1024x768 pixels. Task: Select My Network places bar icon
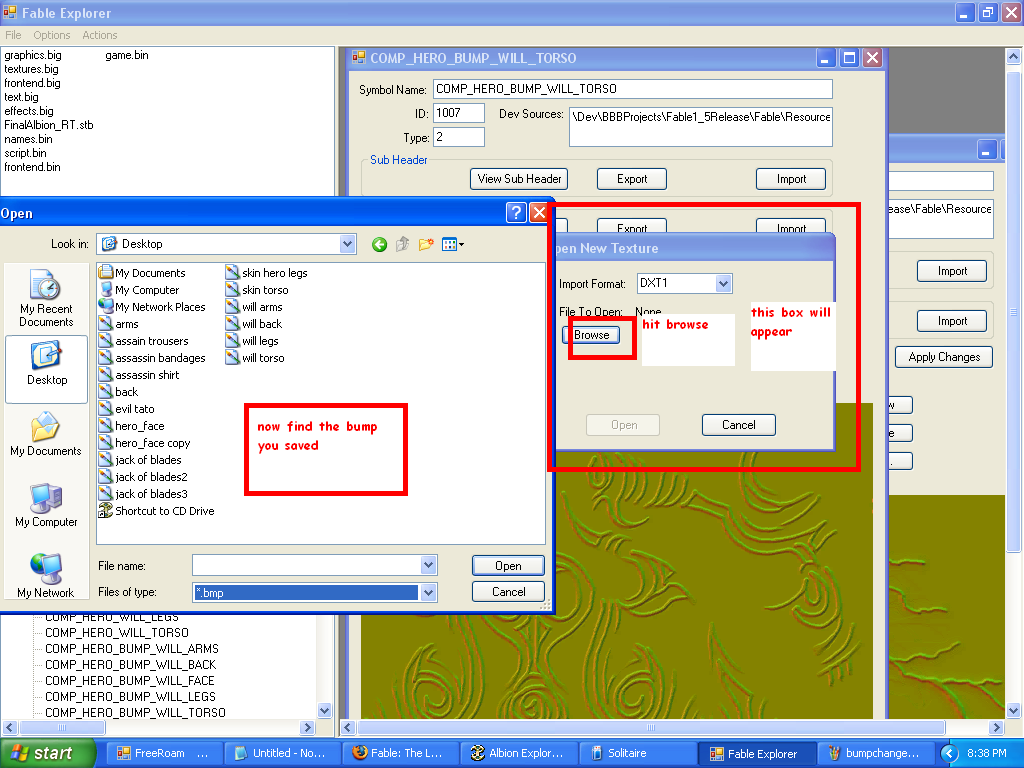coord(46,575)
